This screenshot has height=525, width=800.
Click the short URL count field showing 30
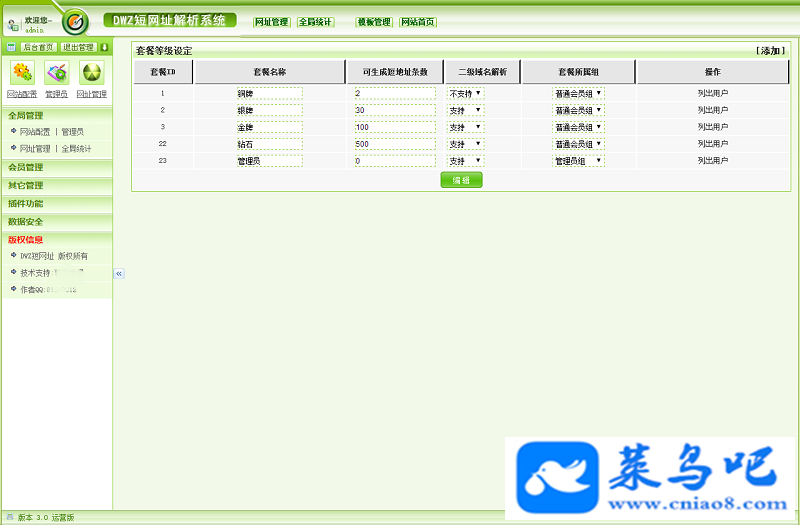pos(395,110)
